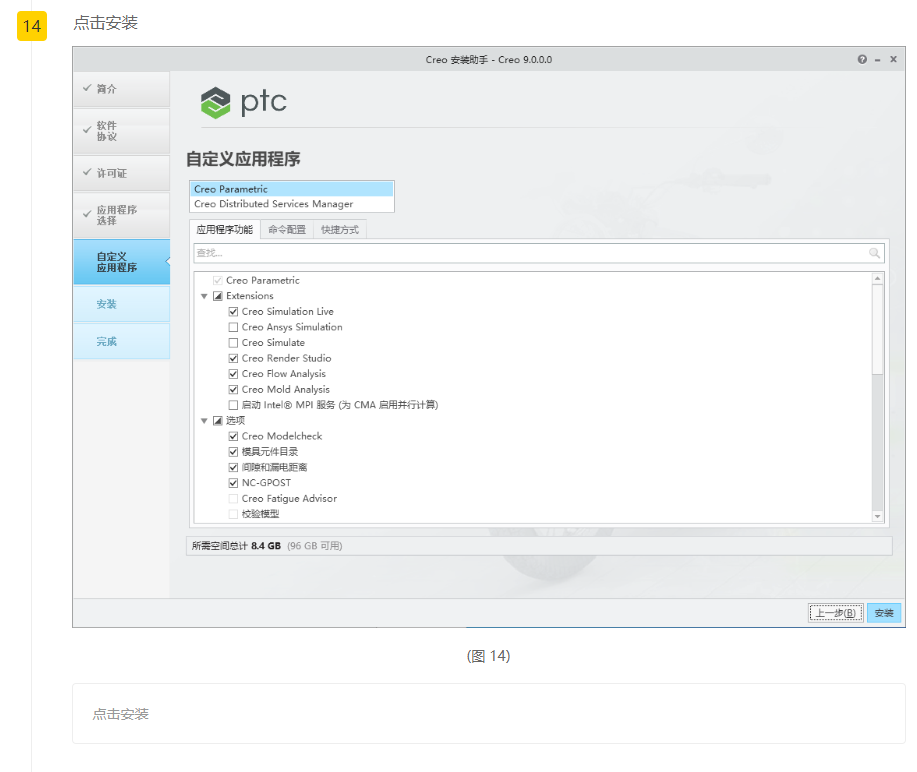Click scrollbar up arrow in feature list
This screenshot has height=772, width=917.
(x=877, y=278)
